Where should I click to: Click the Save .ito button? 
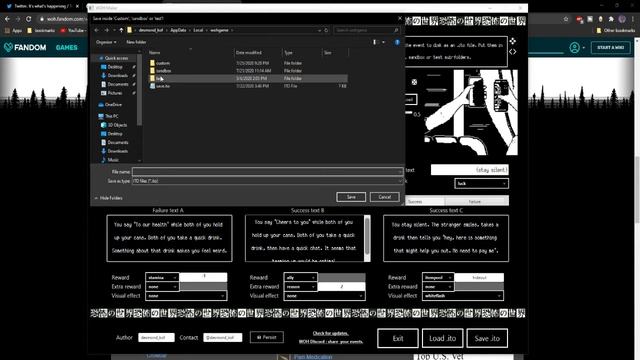tap(487, 338)
